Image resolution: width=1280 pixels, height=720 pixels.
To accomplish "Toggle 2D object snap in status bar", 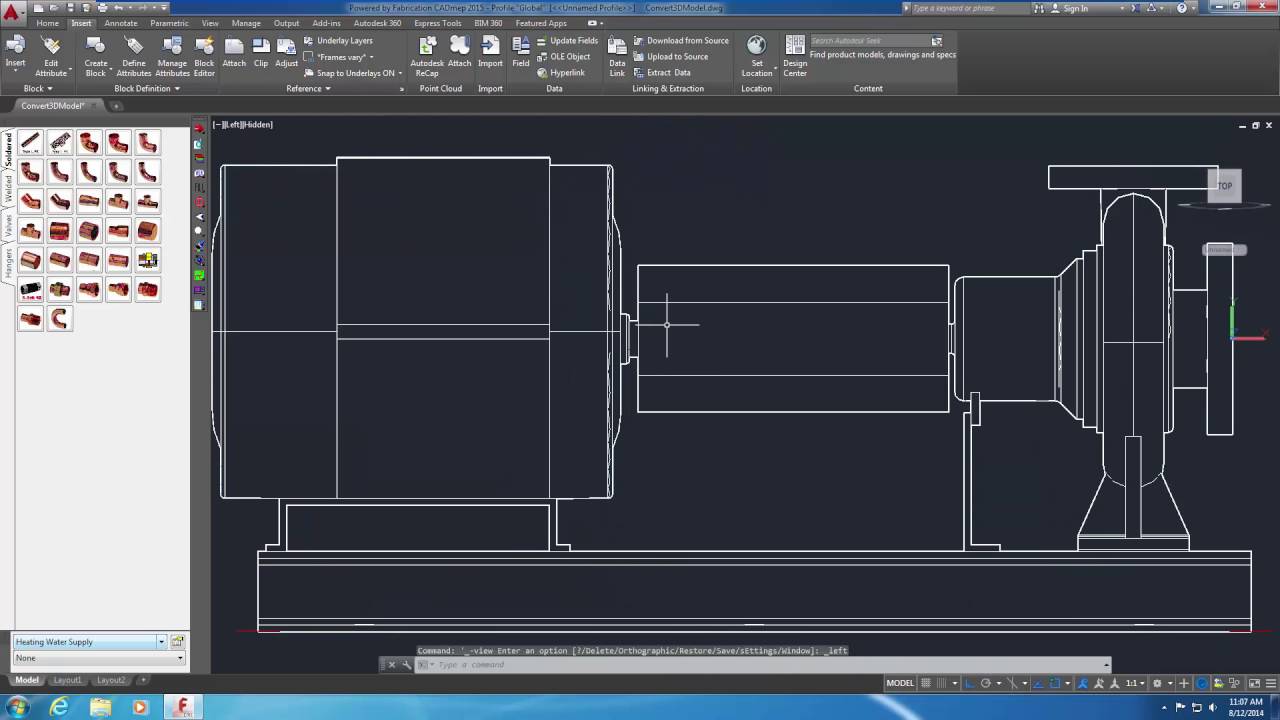I will click(1054, 683).
